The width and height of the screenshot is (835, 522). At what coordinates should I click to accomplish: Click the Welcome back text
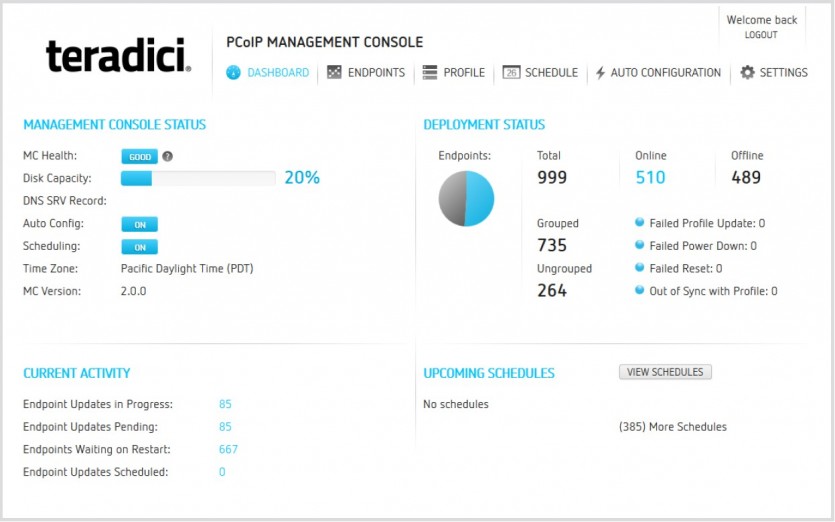762,20
